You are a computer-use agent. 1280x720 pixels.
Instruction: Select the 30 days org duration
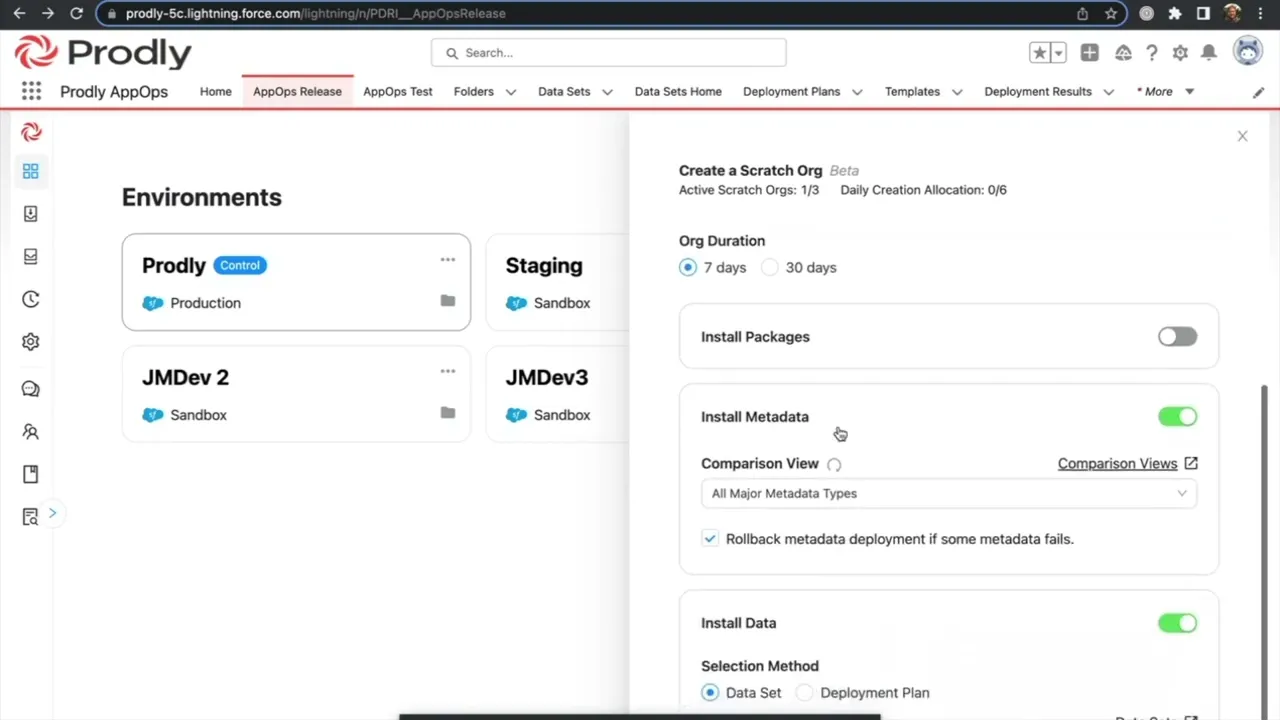[x=770, y=268]
